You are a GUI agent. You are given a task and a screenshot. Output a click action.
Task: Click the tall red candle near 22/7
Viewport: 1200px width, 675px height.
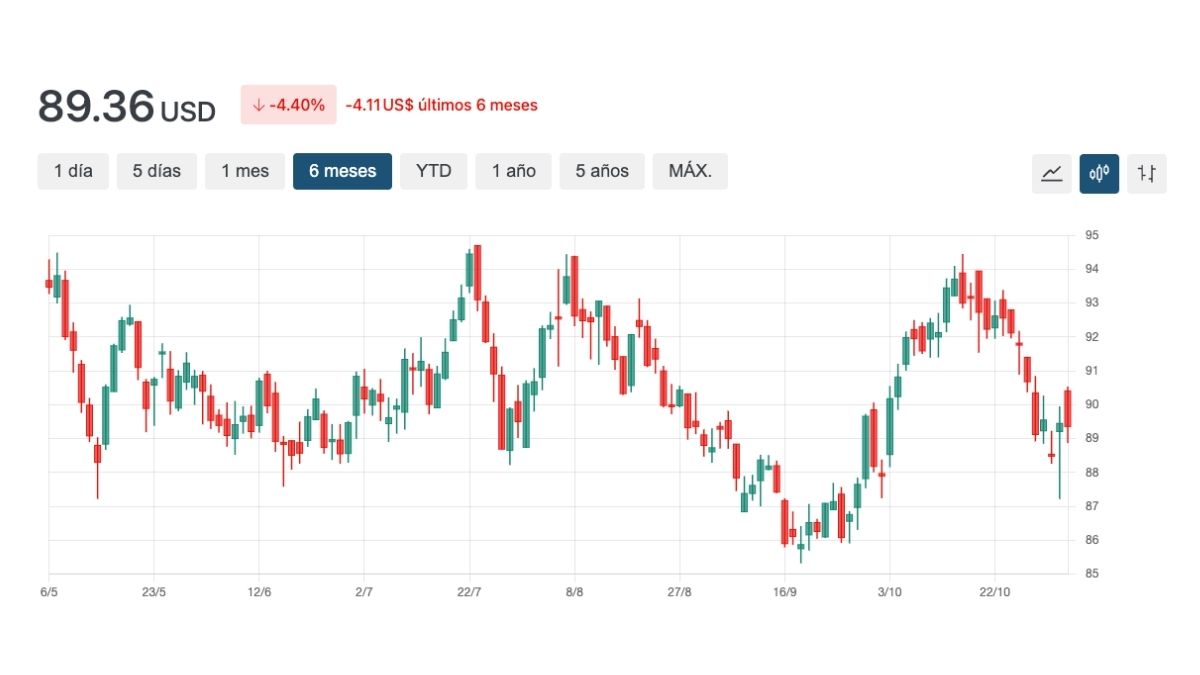478,272
